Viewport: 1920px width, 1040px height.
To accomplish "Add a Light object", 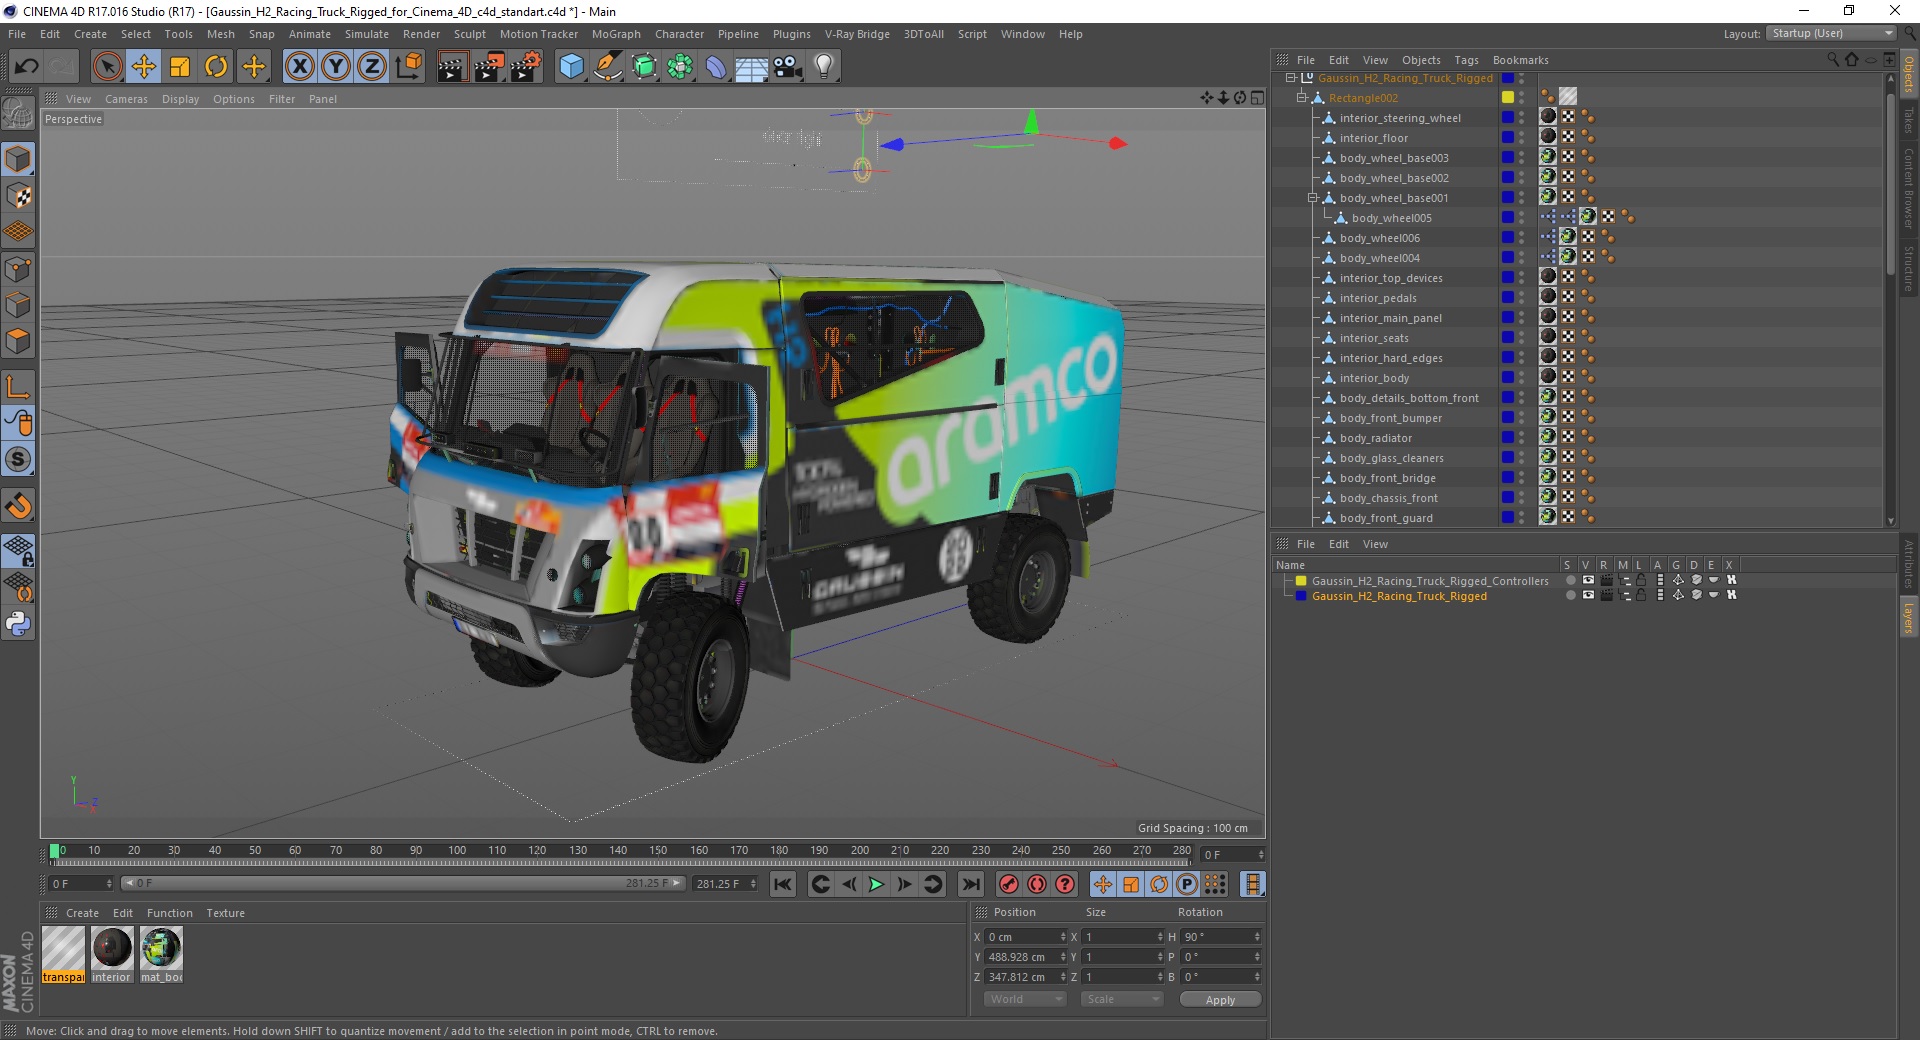I will click(x=823, y=67).
